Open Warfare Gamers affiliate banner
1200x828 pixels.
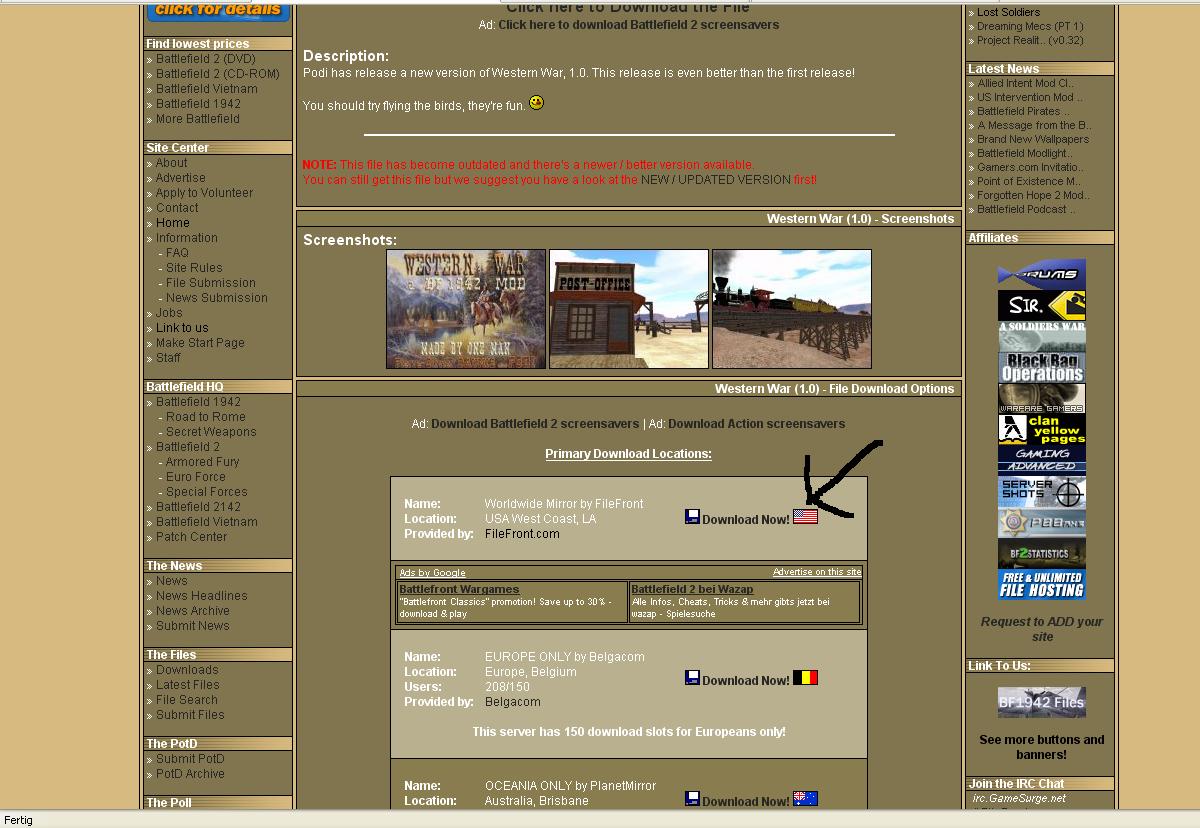coord(1041,398)
